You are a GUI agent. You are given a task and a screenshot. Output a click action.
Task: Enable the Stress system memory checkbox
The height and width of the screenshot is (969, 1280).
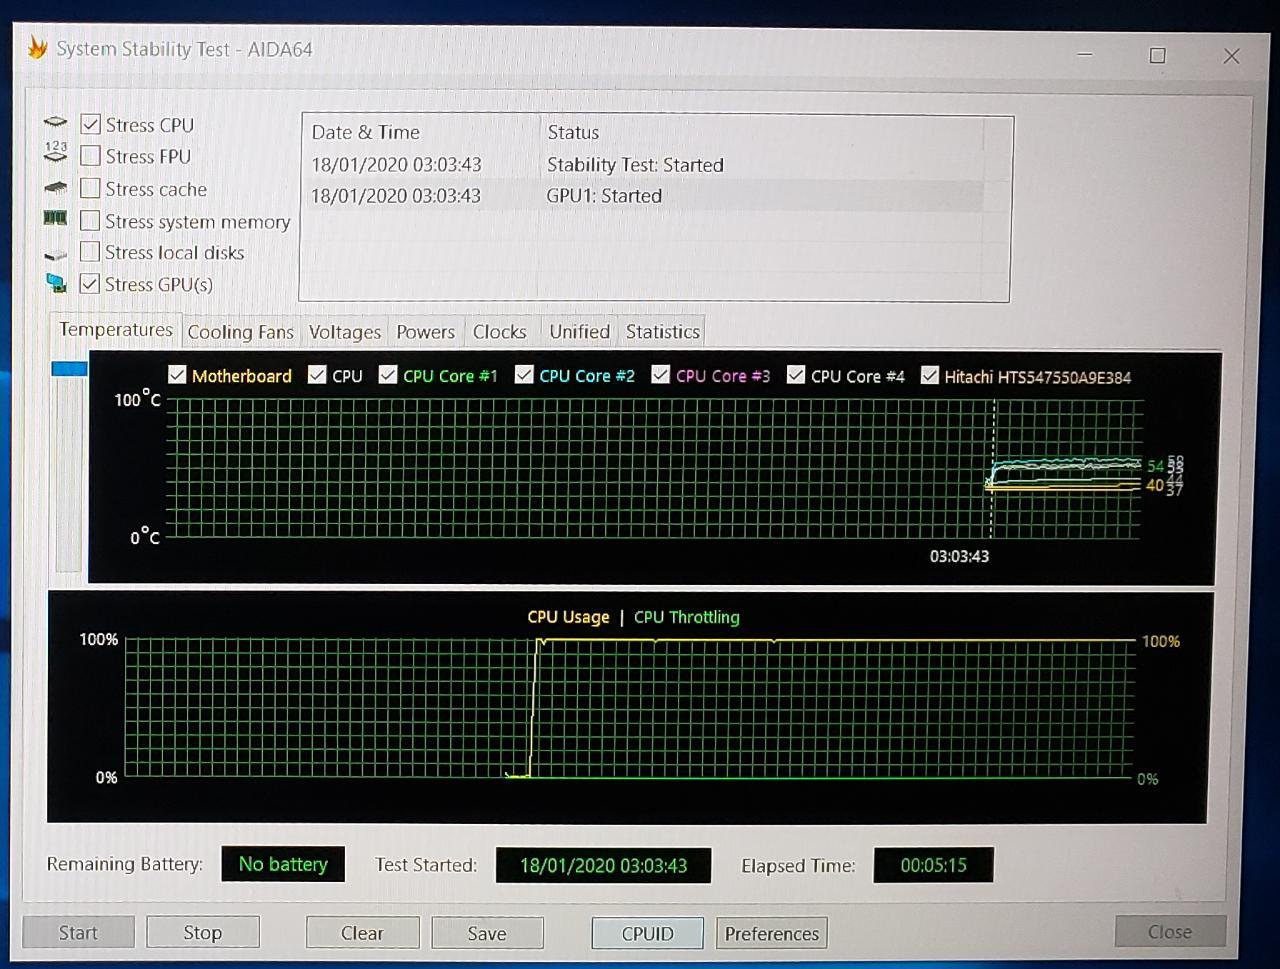tap(90, 220)
